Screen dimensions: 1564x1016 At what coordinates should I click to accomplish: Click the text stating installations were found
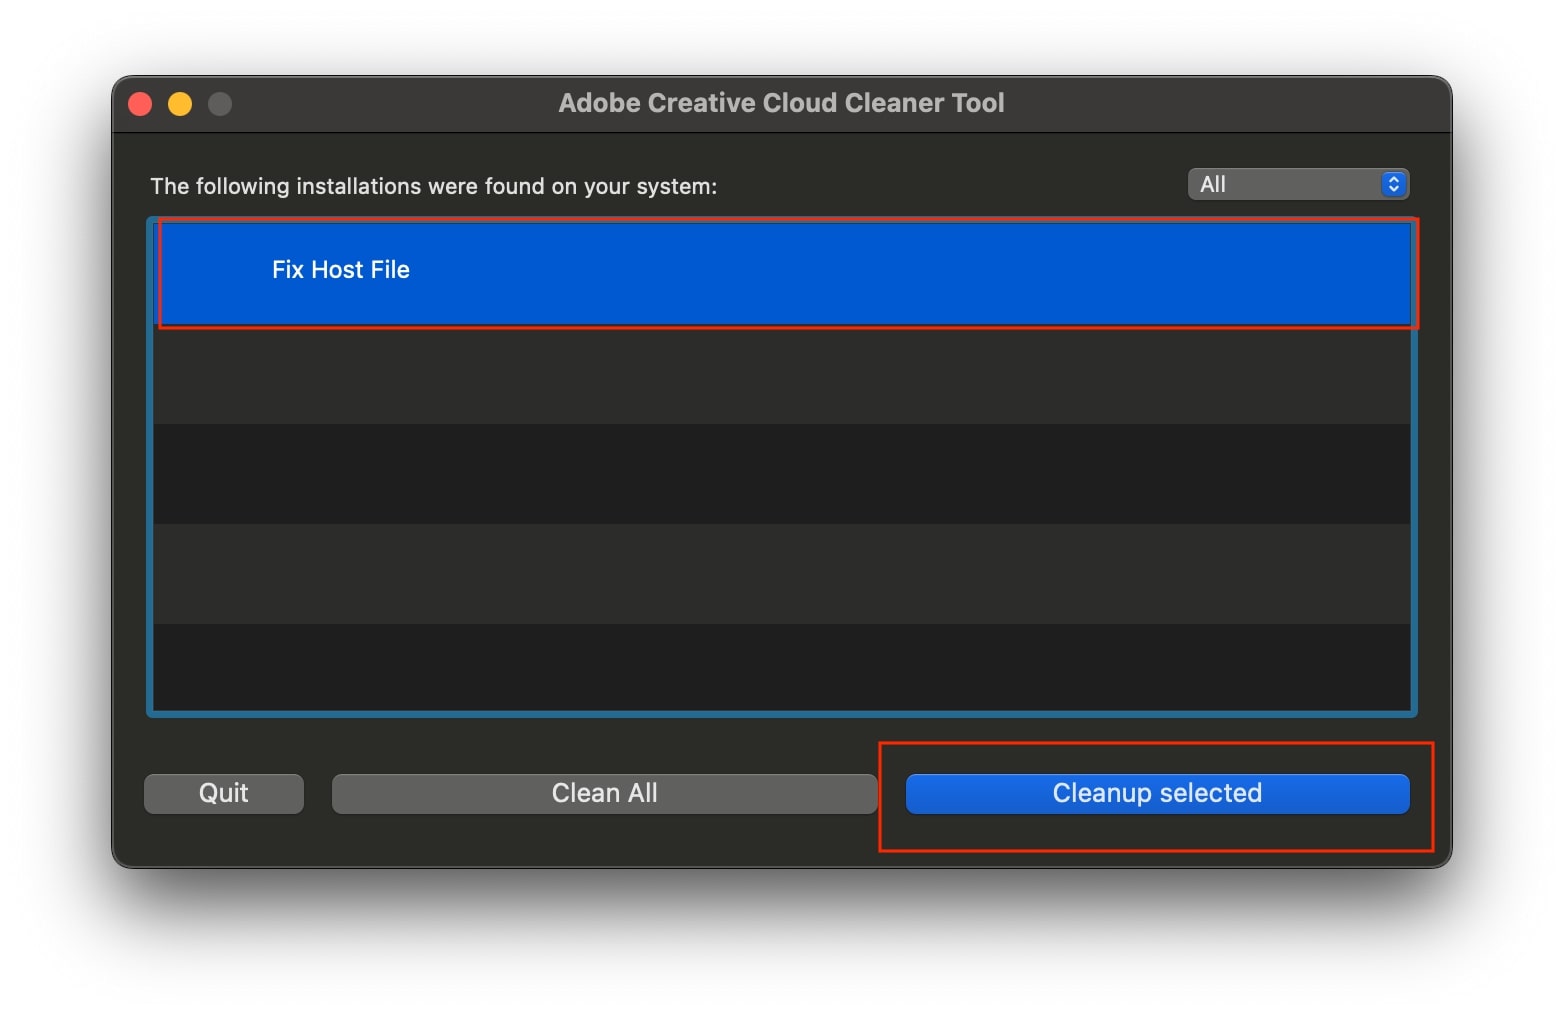(432, 186)
